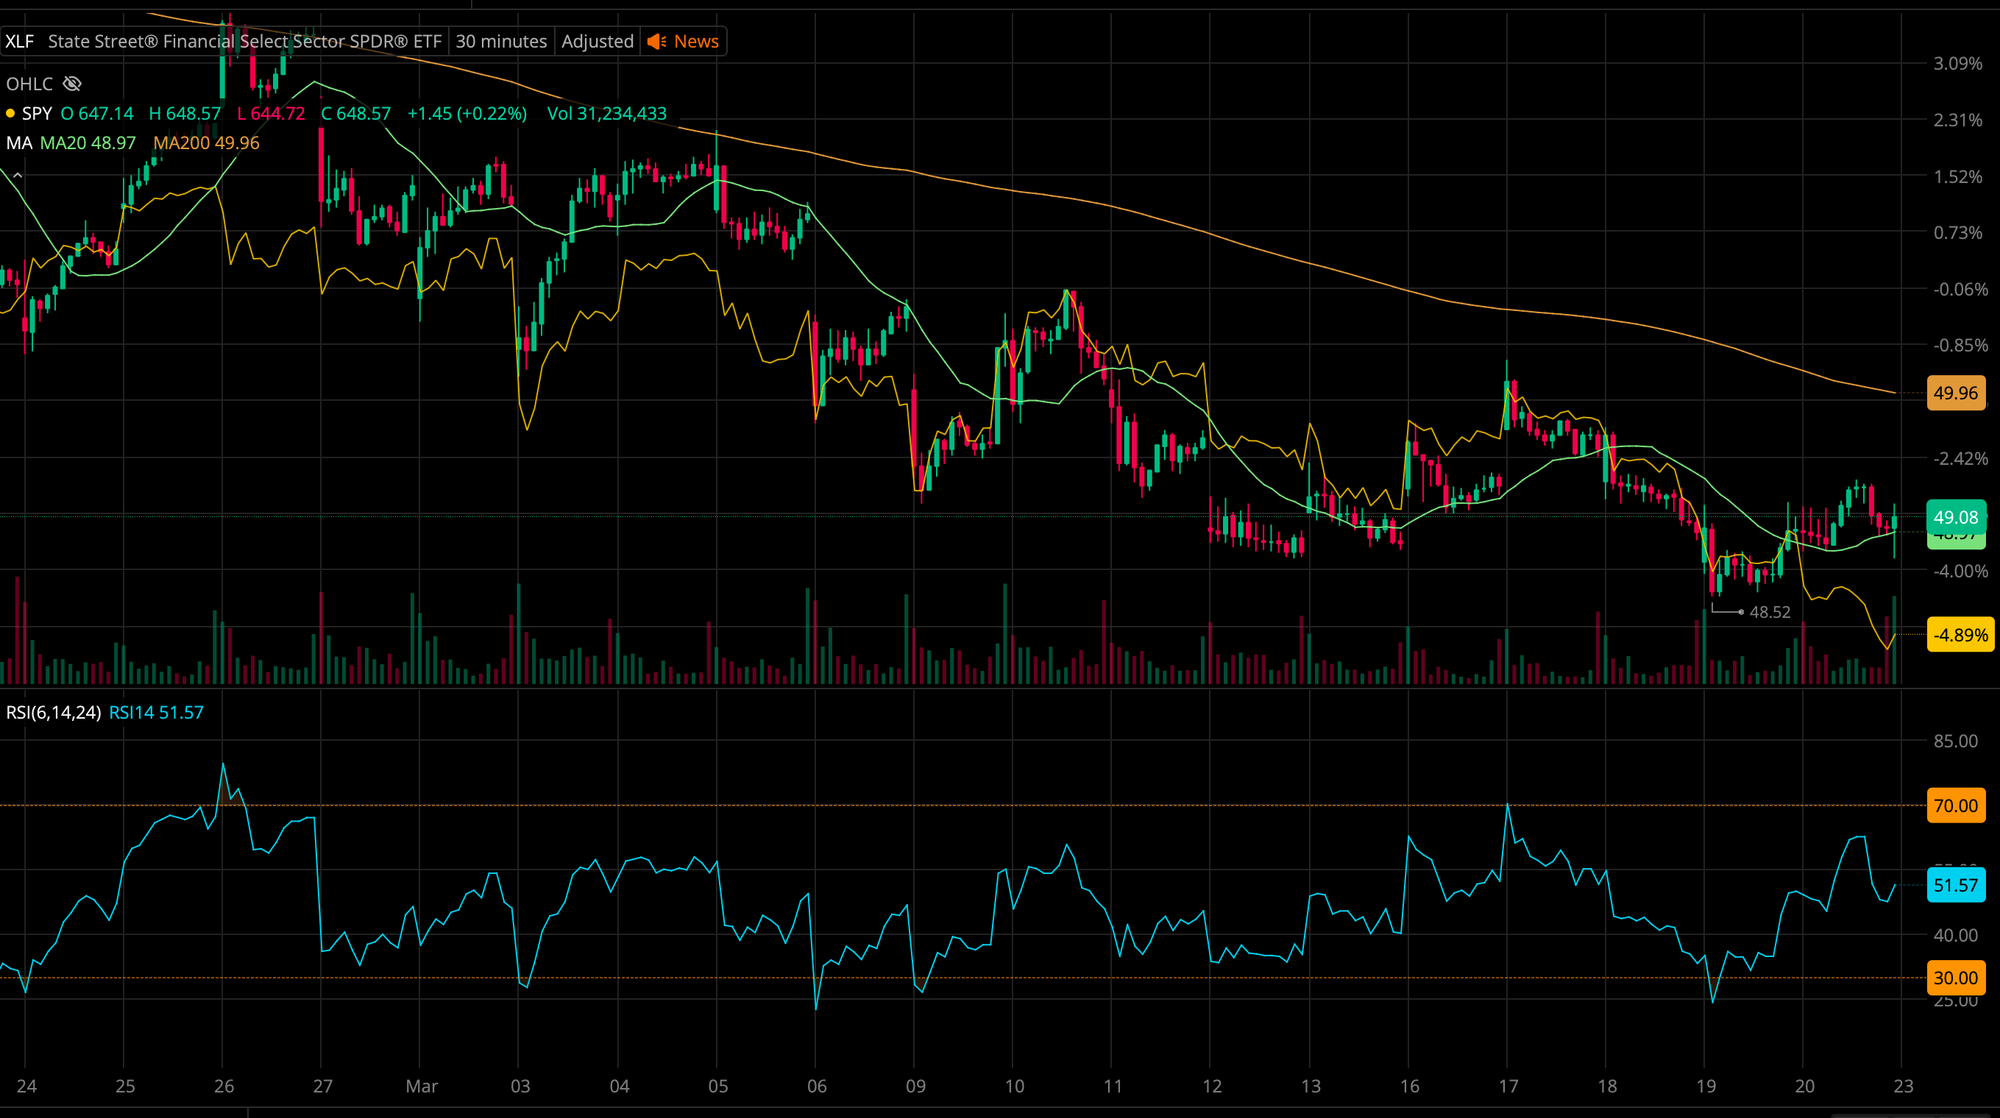Click the RSI(6,14,24) indicator title
The height and width of the screenshot is (1118, 2000).
53,713
